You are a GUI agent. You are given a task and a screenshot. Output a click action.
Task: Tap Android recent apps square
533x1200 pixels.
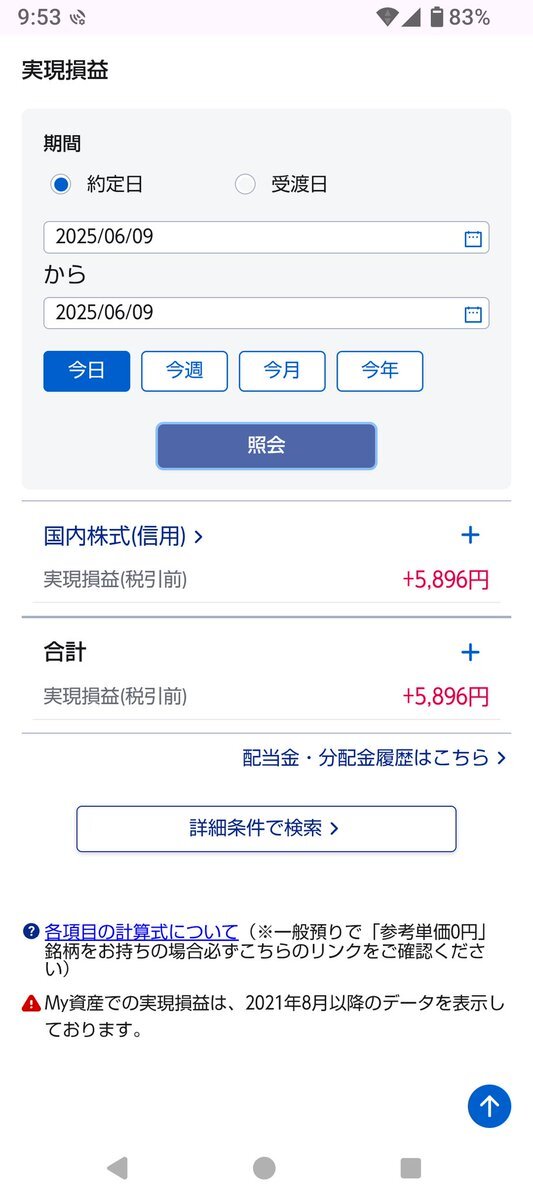(410, 1168)
